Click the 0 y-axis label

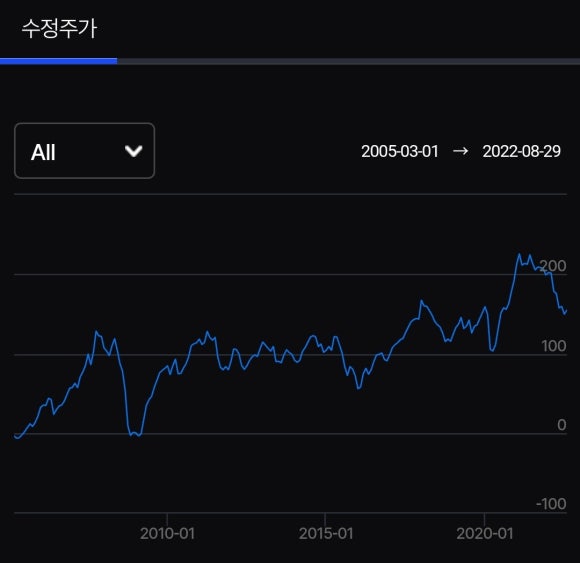click(x=562, y=425)
